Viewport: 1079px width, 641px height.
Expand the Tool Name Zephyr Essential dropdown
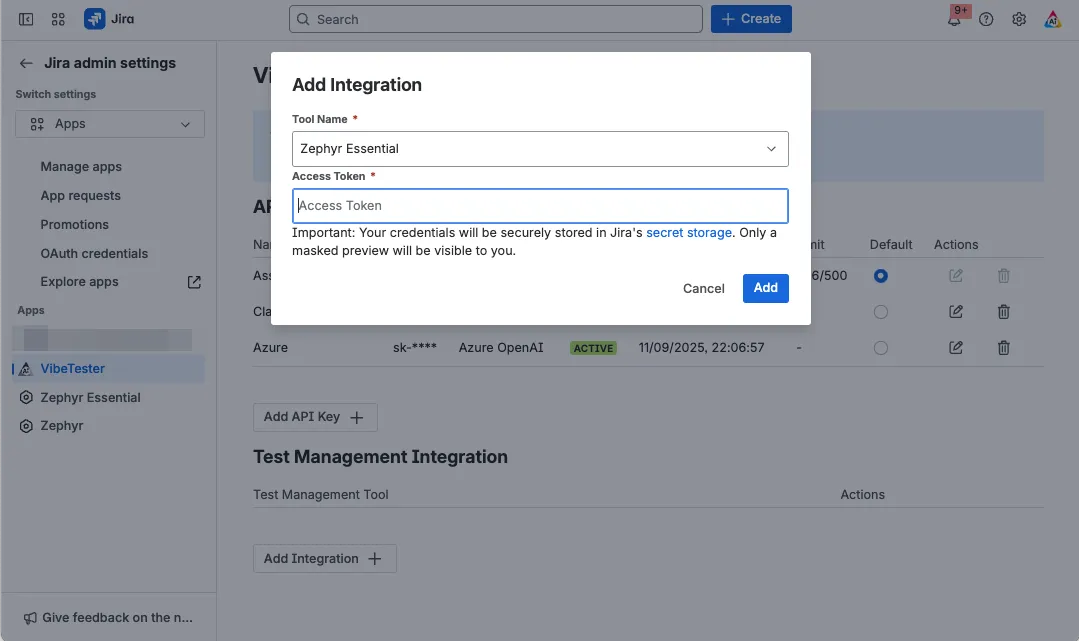pos(540,149)
